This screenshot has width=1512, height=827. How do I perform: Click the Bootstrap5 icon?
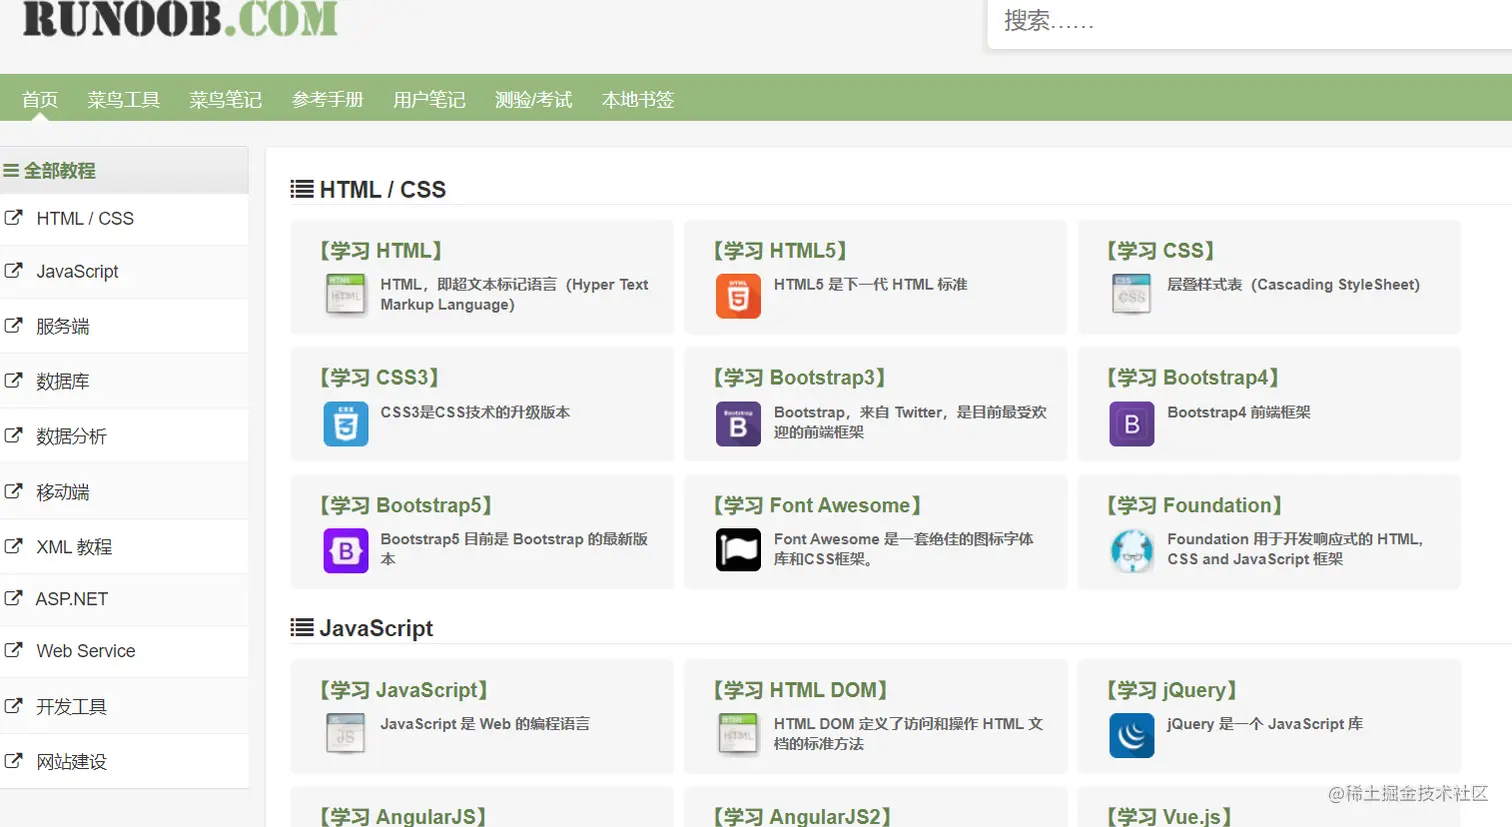click(x=346, y=551)
